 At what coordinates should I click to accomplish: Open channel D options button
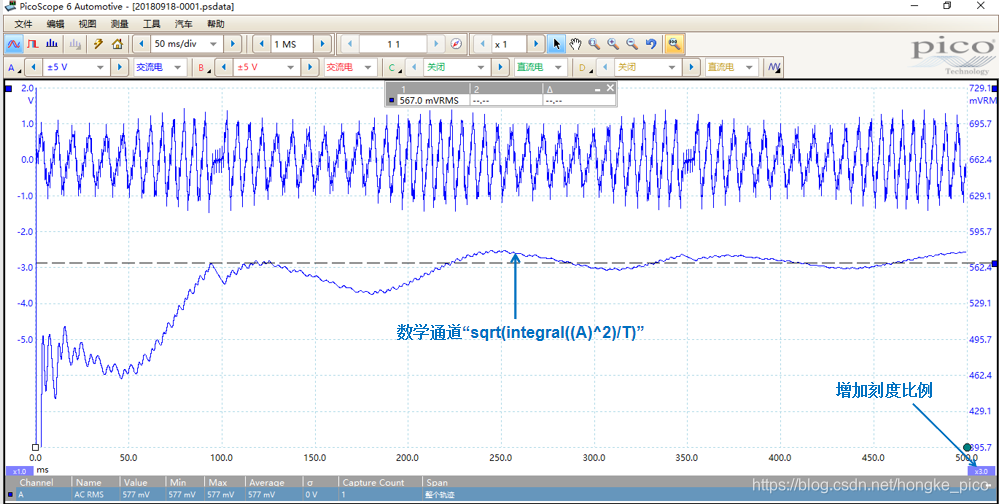coord(585,67)
